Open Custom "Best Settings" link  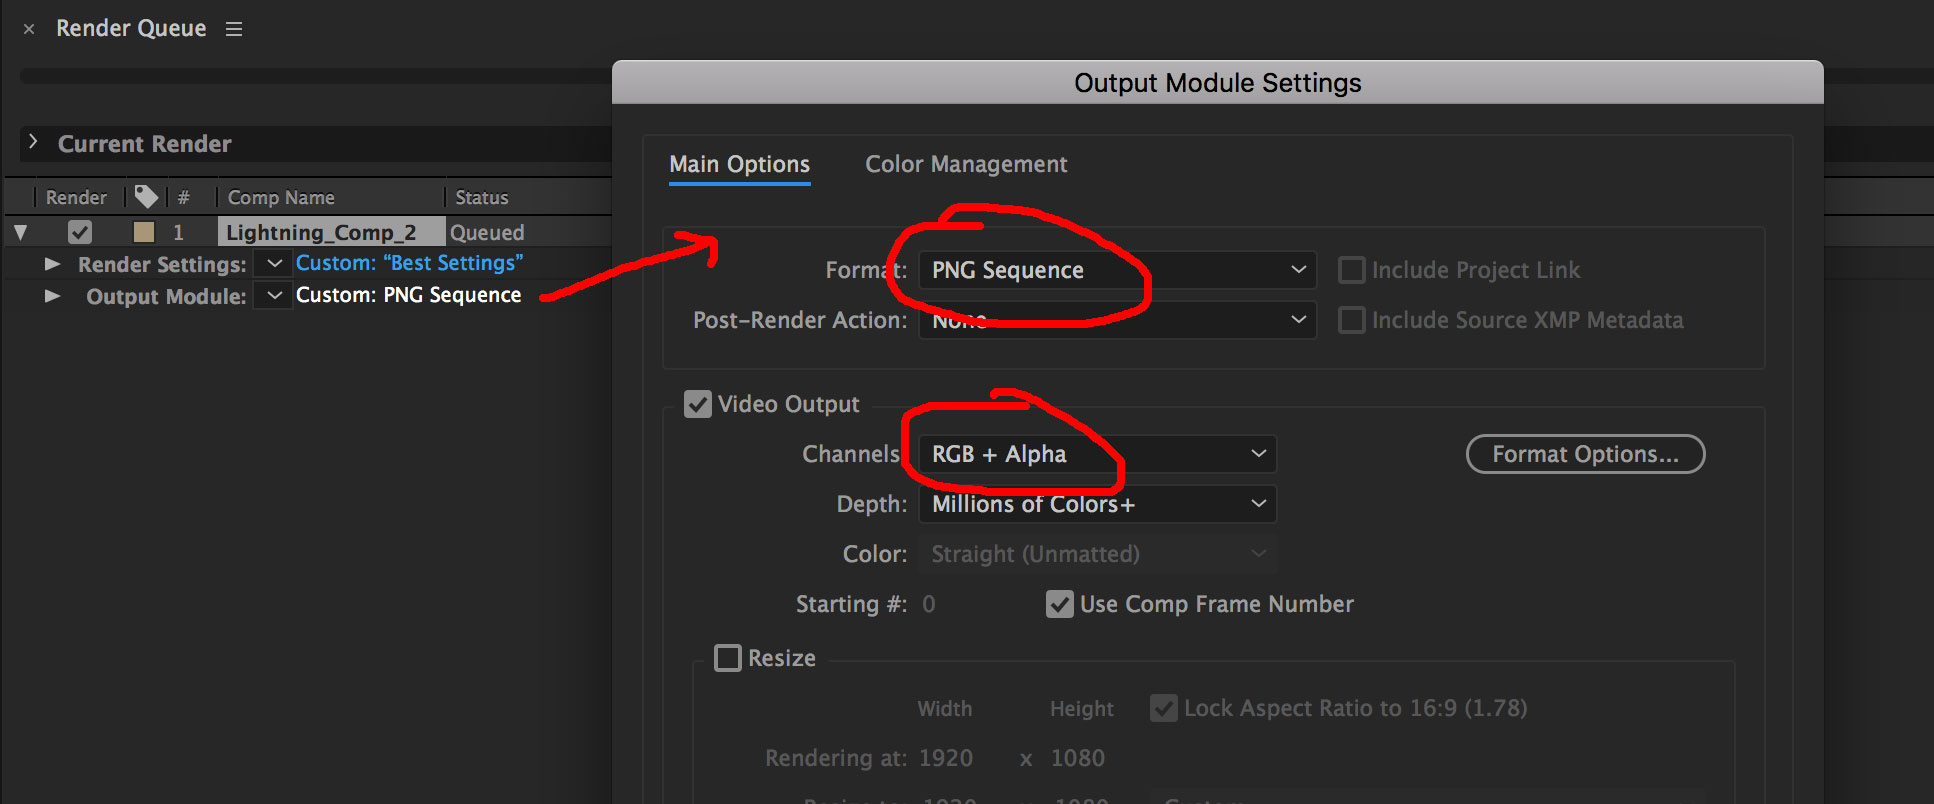point(409,263)
